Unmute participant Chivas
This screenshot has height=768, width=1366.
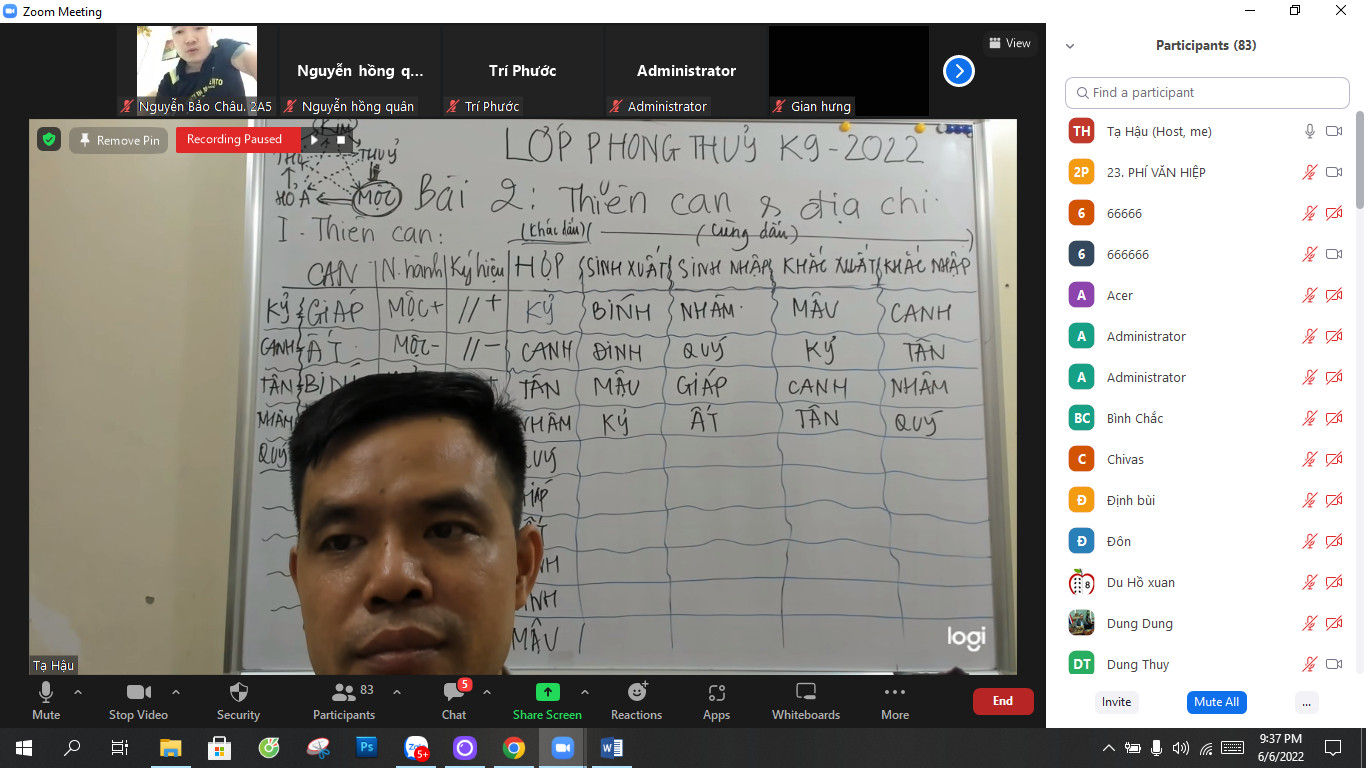1308,459
